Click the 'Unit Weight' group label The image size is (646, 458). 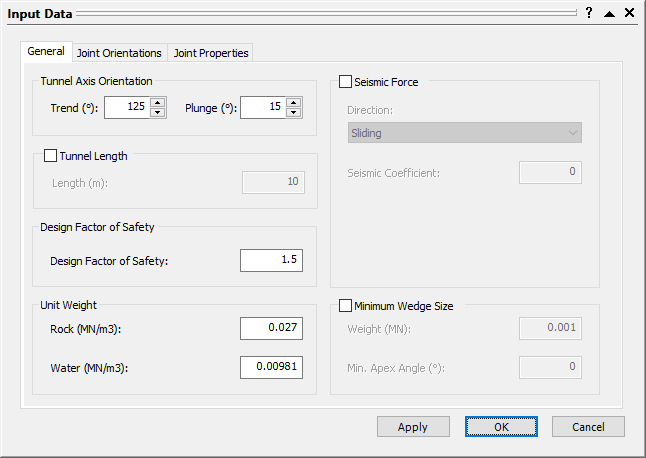[68, 305]
